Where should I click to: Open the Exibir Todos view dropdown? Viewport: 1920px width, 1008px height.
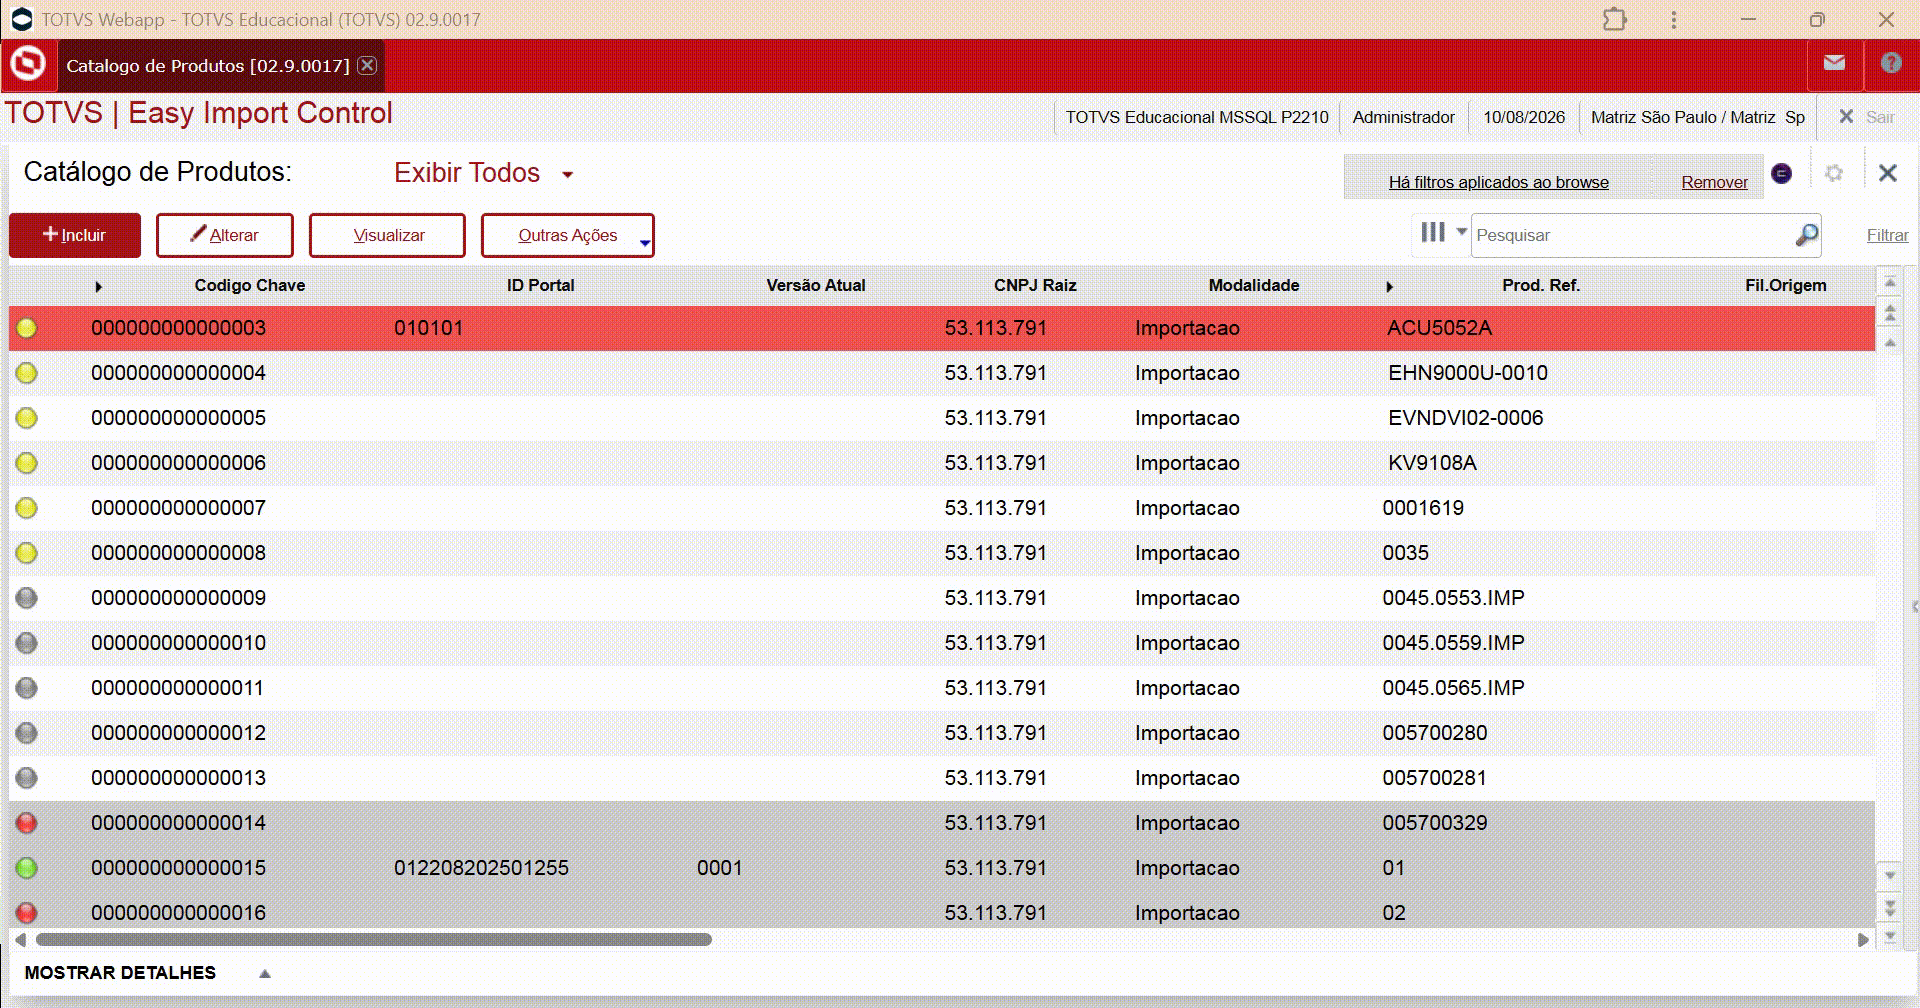pyautogui.click(x=568, y=174)
